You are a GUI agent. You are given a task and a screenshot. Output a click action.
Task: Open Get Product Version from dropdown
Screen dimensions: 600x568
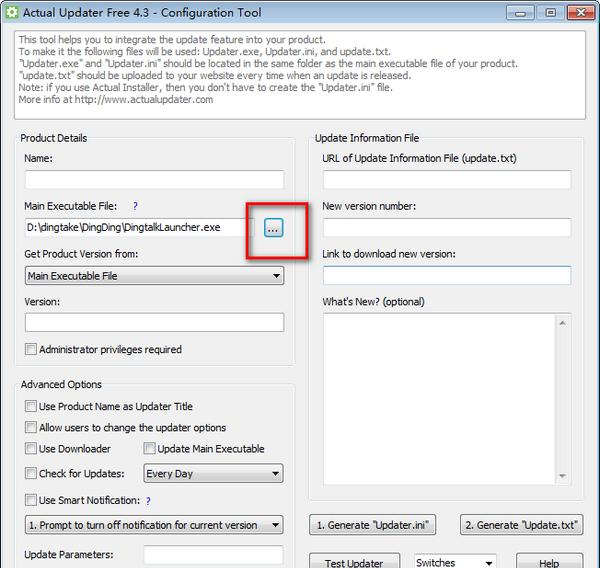click(154, 276)
